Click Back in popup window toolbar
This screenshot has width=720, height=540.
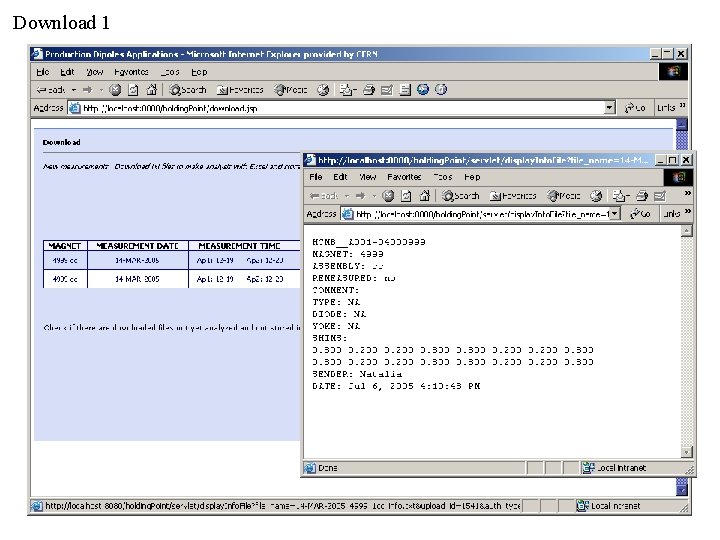[324, 197]
